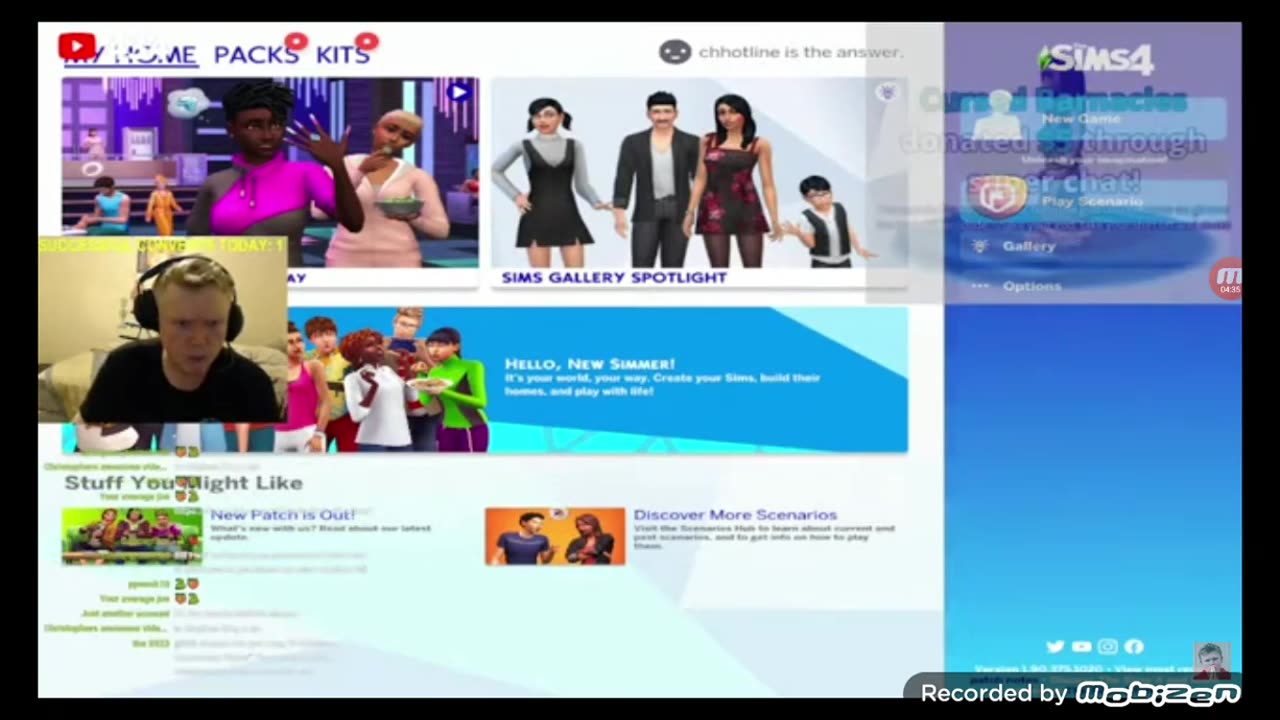
Task: Click The Sims 4 logo
Action: coord(1096,59)
